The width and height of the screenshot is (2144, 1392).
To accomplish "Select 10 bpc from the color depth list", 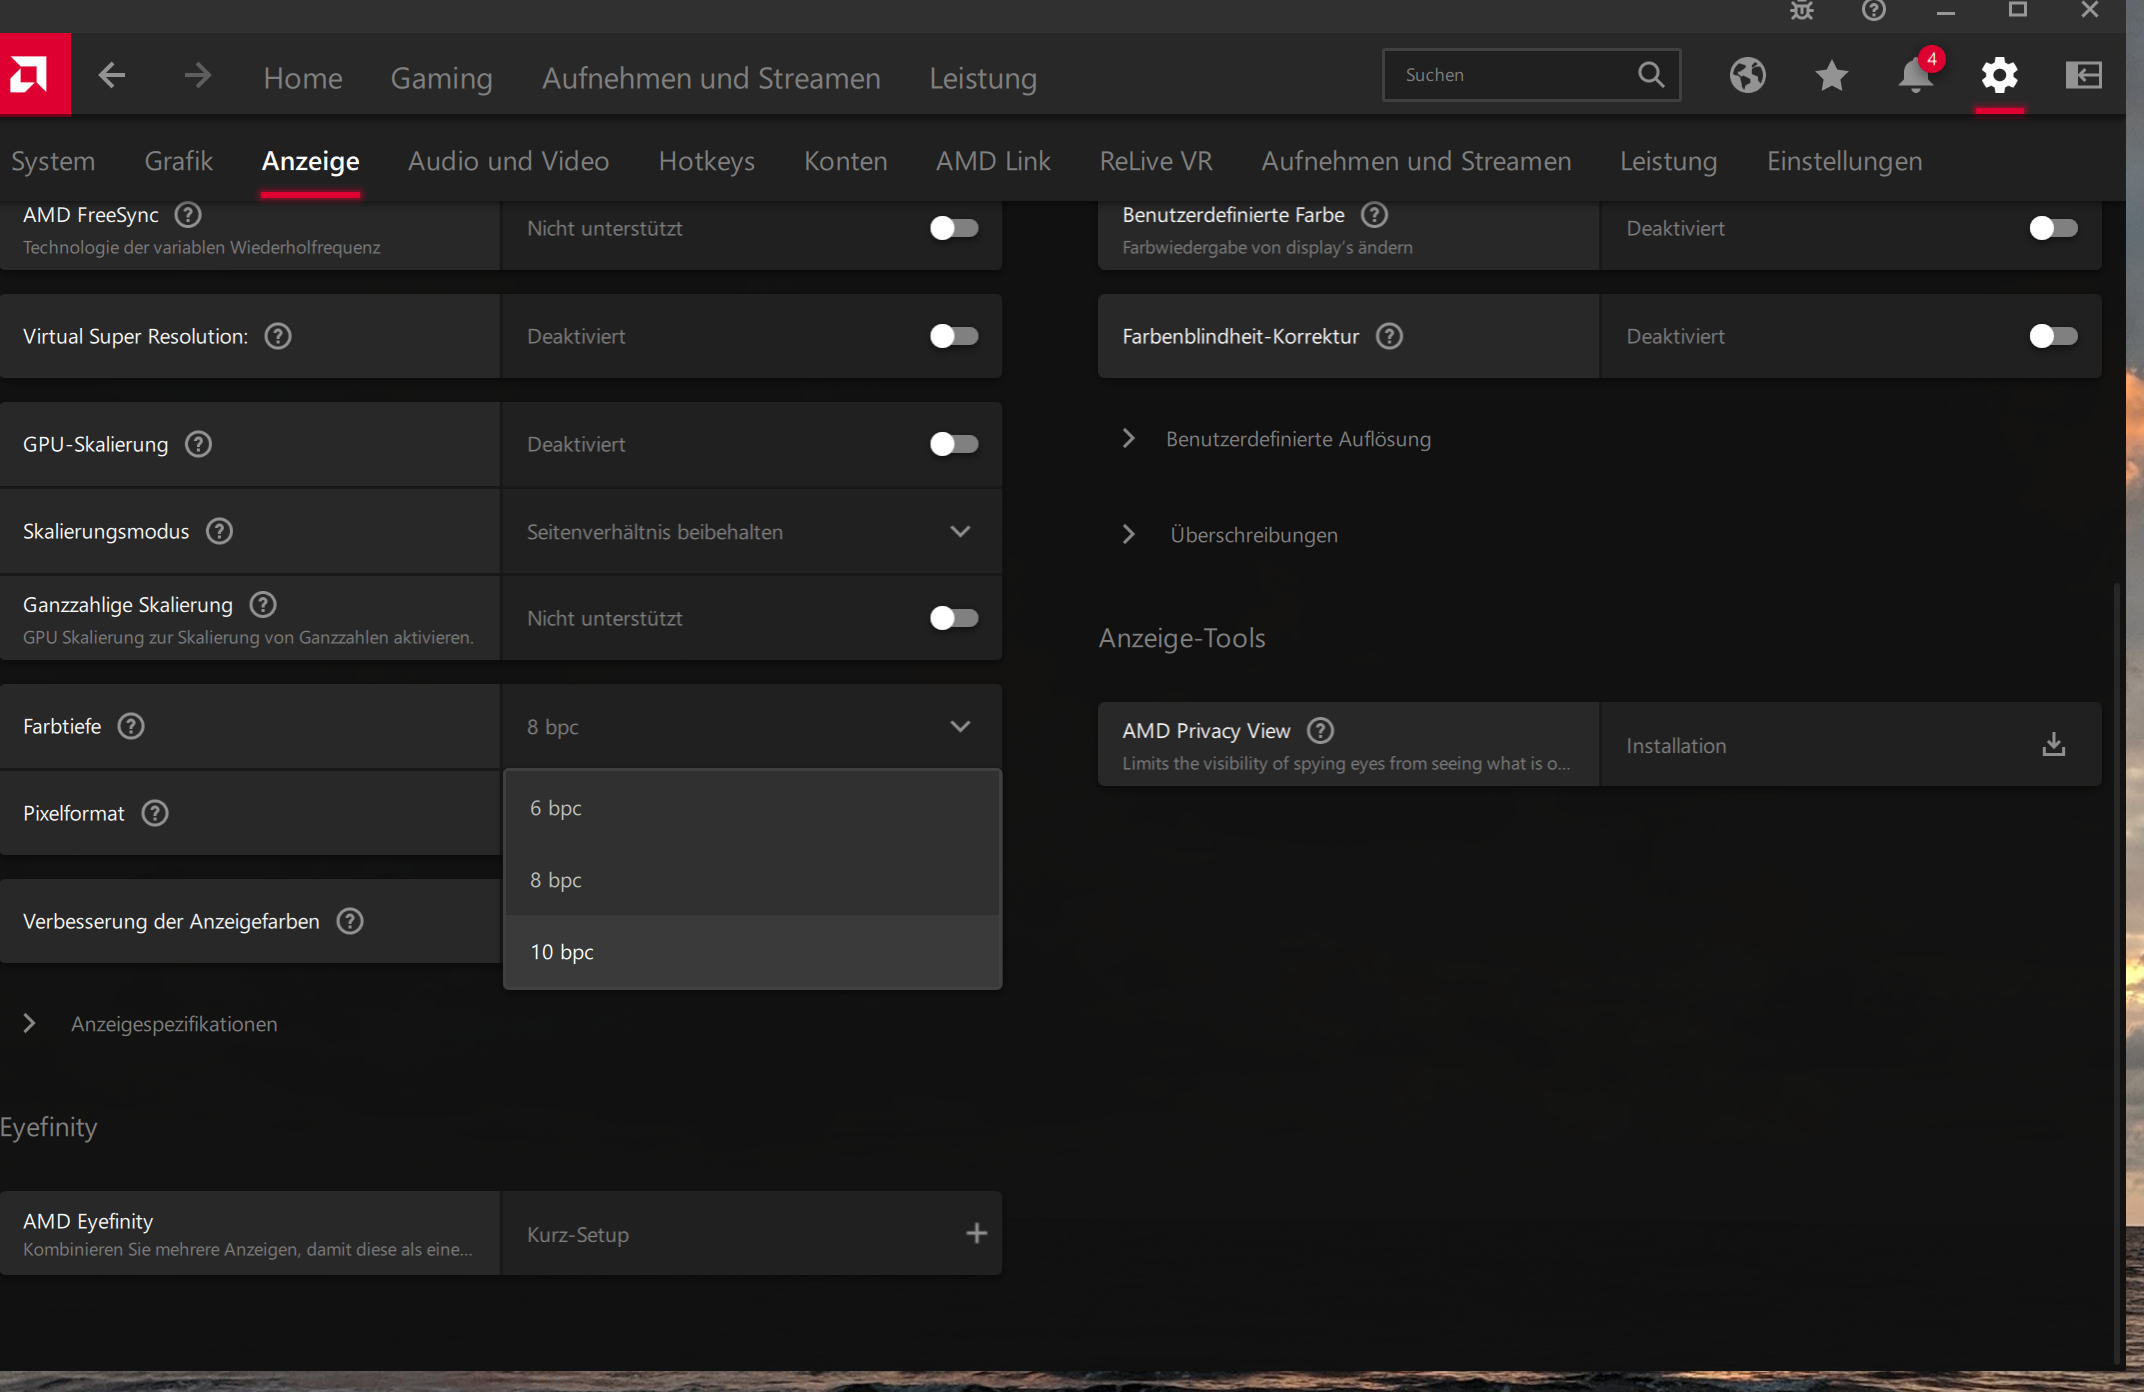I will coord(562,952).
